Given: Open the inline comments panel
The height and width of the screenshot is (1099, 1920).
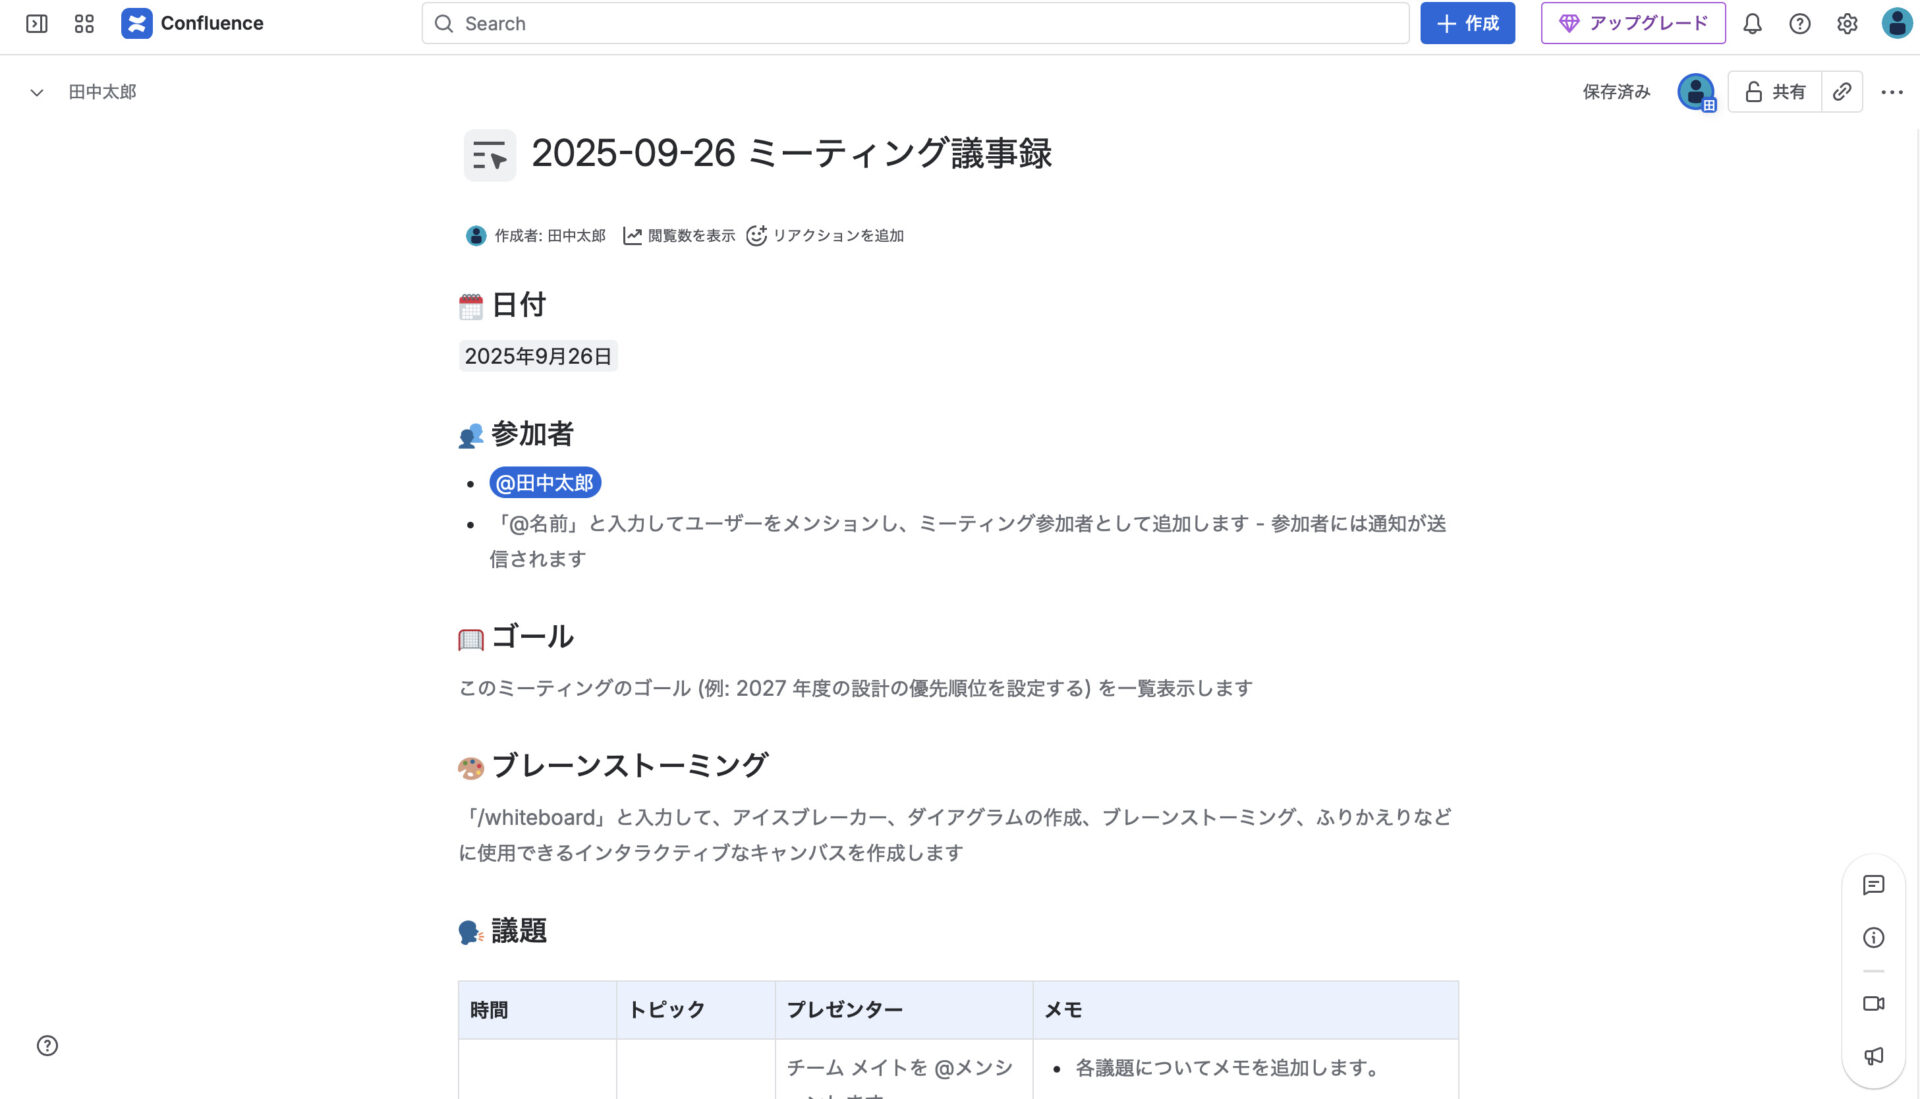Looking at the screenshot, I should click(1873, 885).
